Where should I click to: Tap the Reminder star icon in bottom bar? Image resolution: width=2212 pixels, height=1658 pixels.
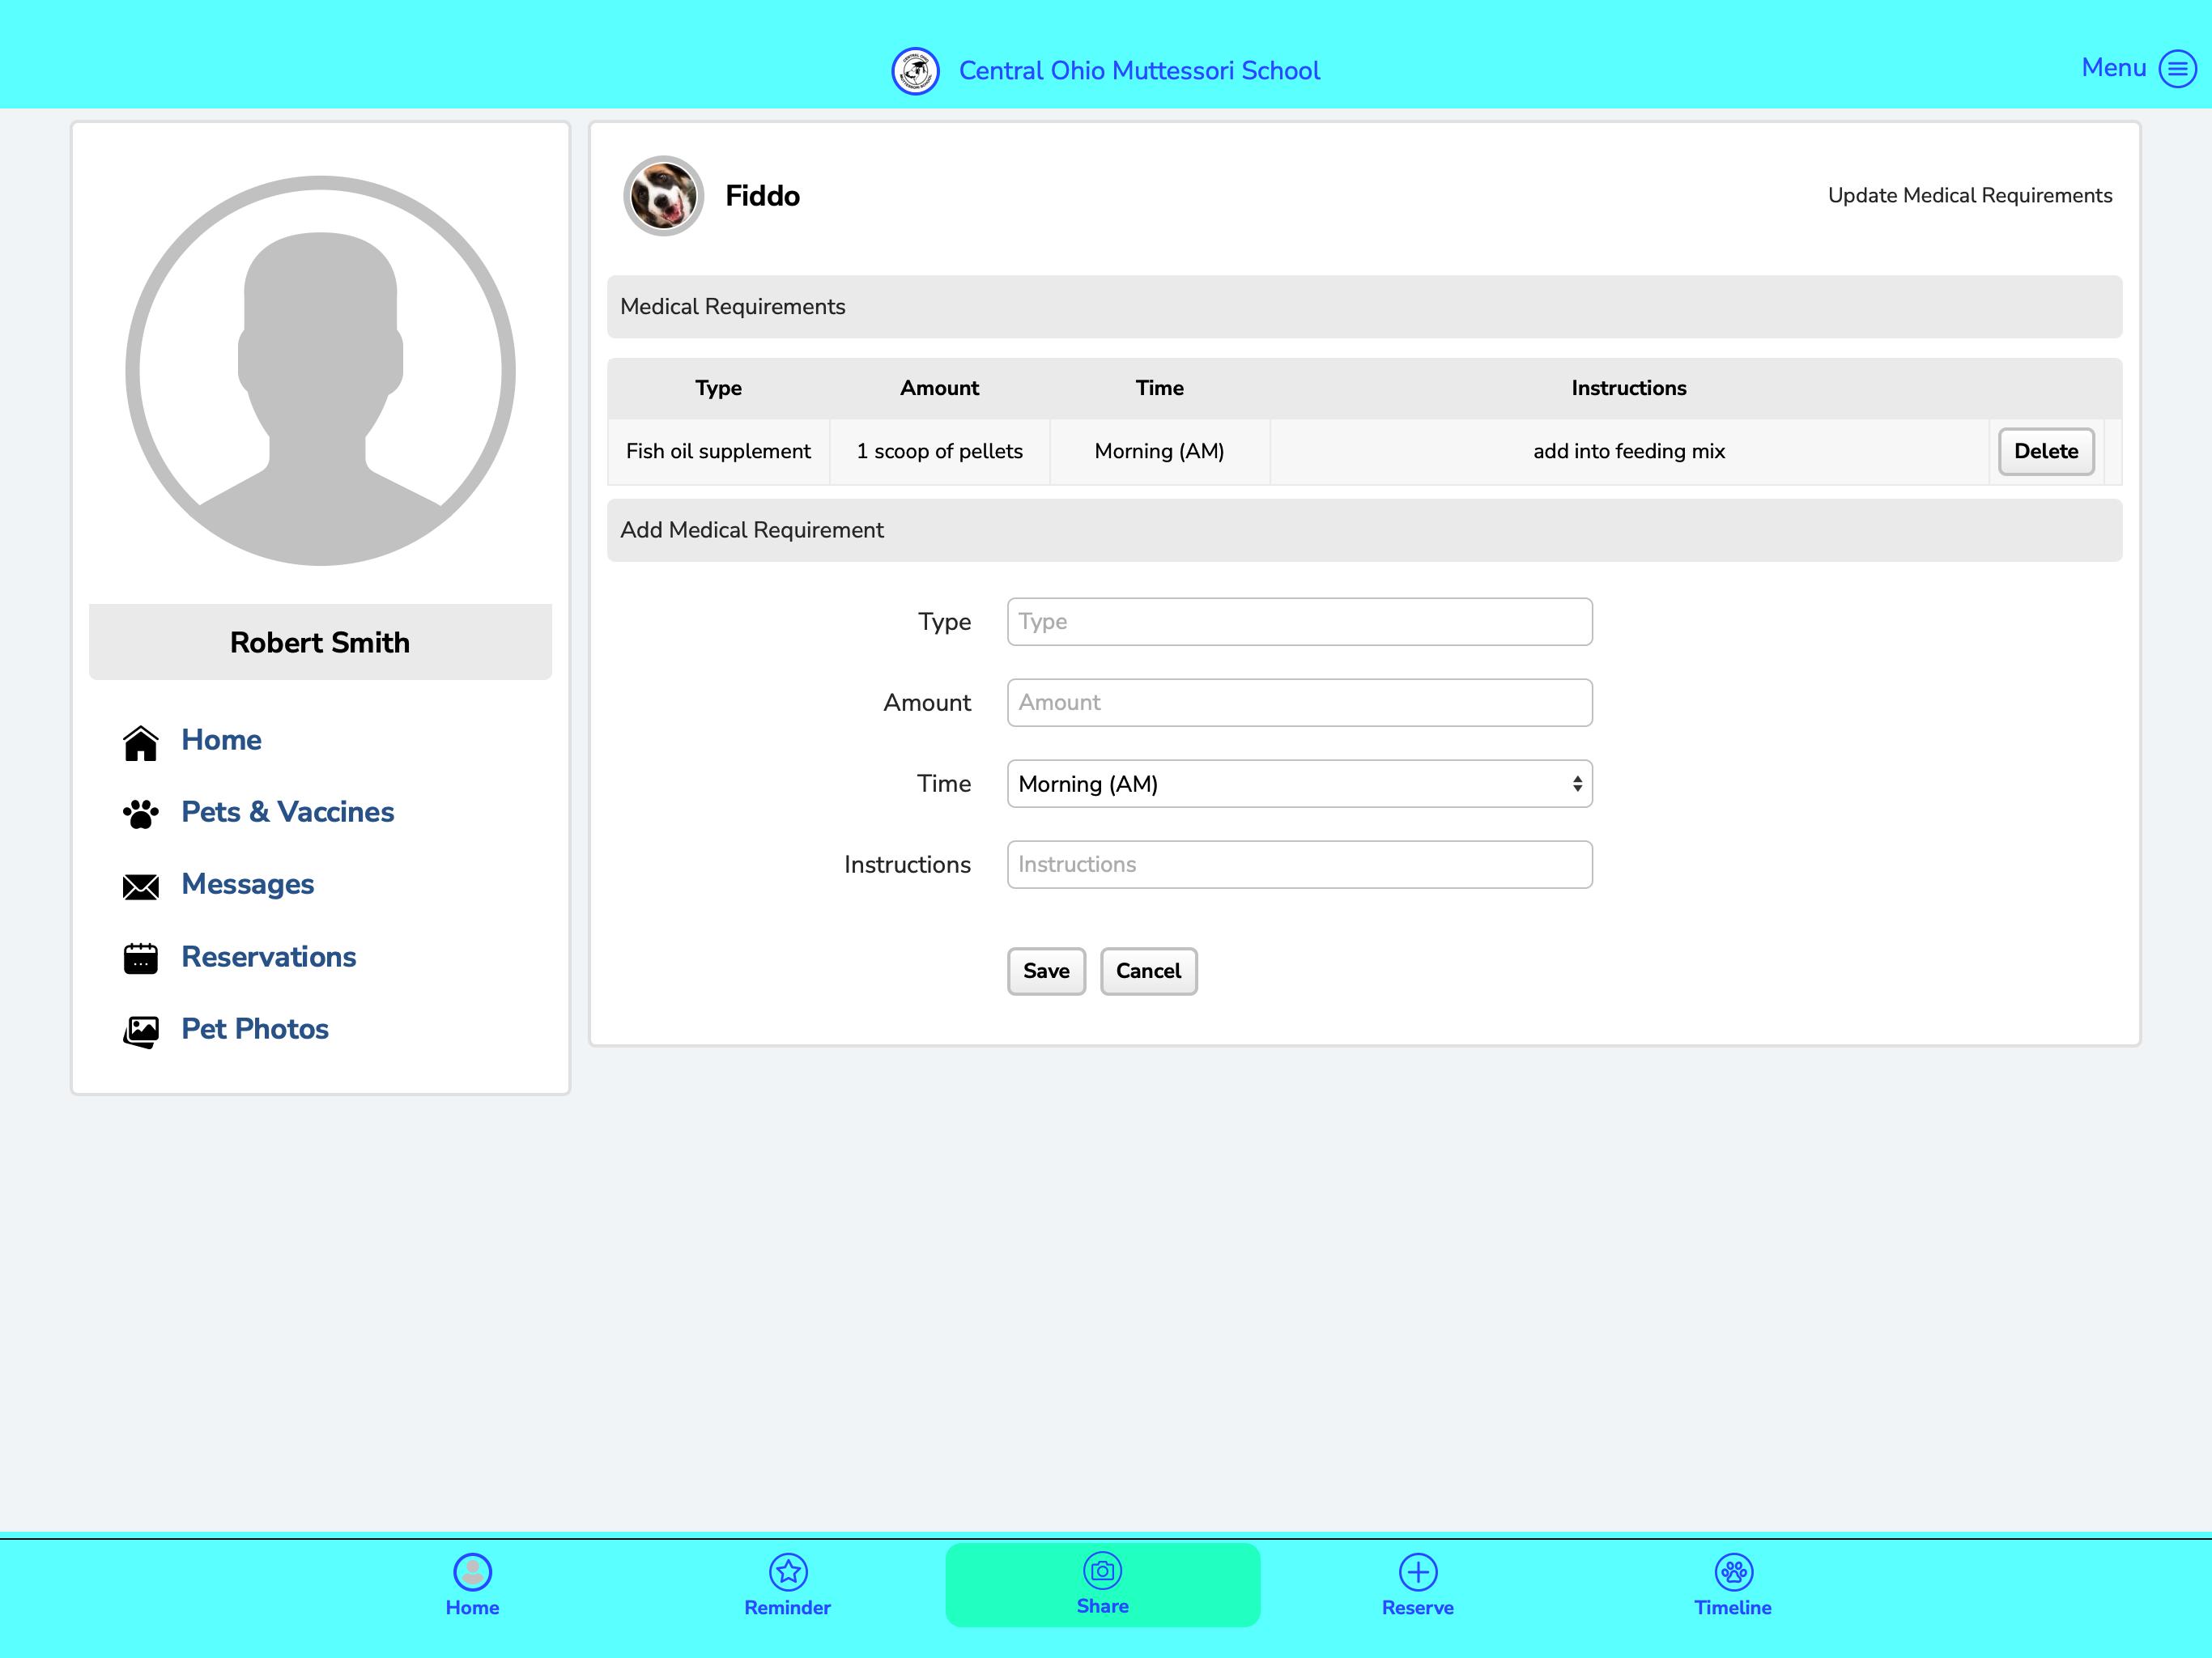(x=788, y=1571)
